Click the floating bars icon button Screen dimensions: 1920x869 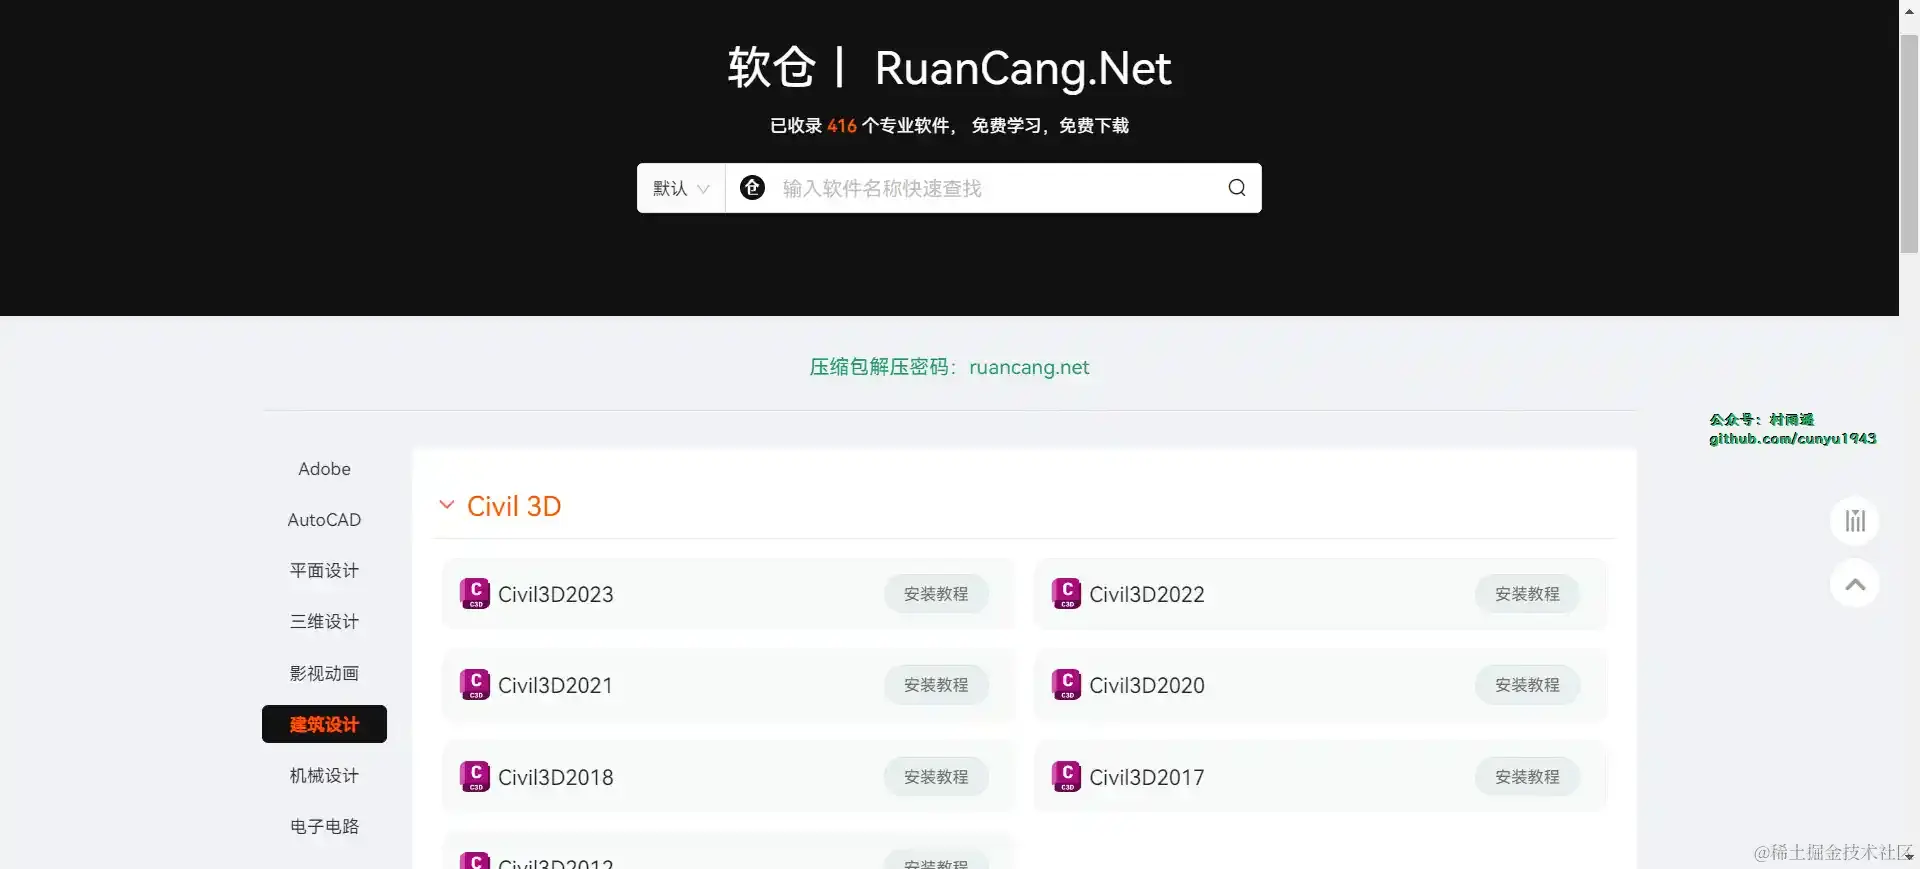click(1855, 521)
